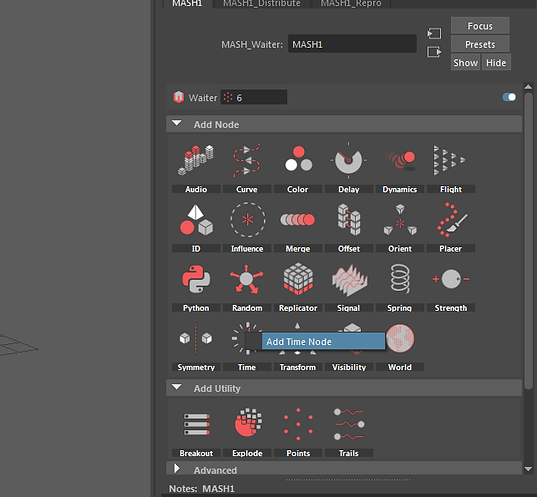Add an Offset node
Viewport: 537px width, 497px height.
349,220
